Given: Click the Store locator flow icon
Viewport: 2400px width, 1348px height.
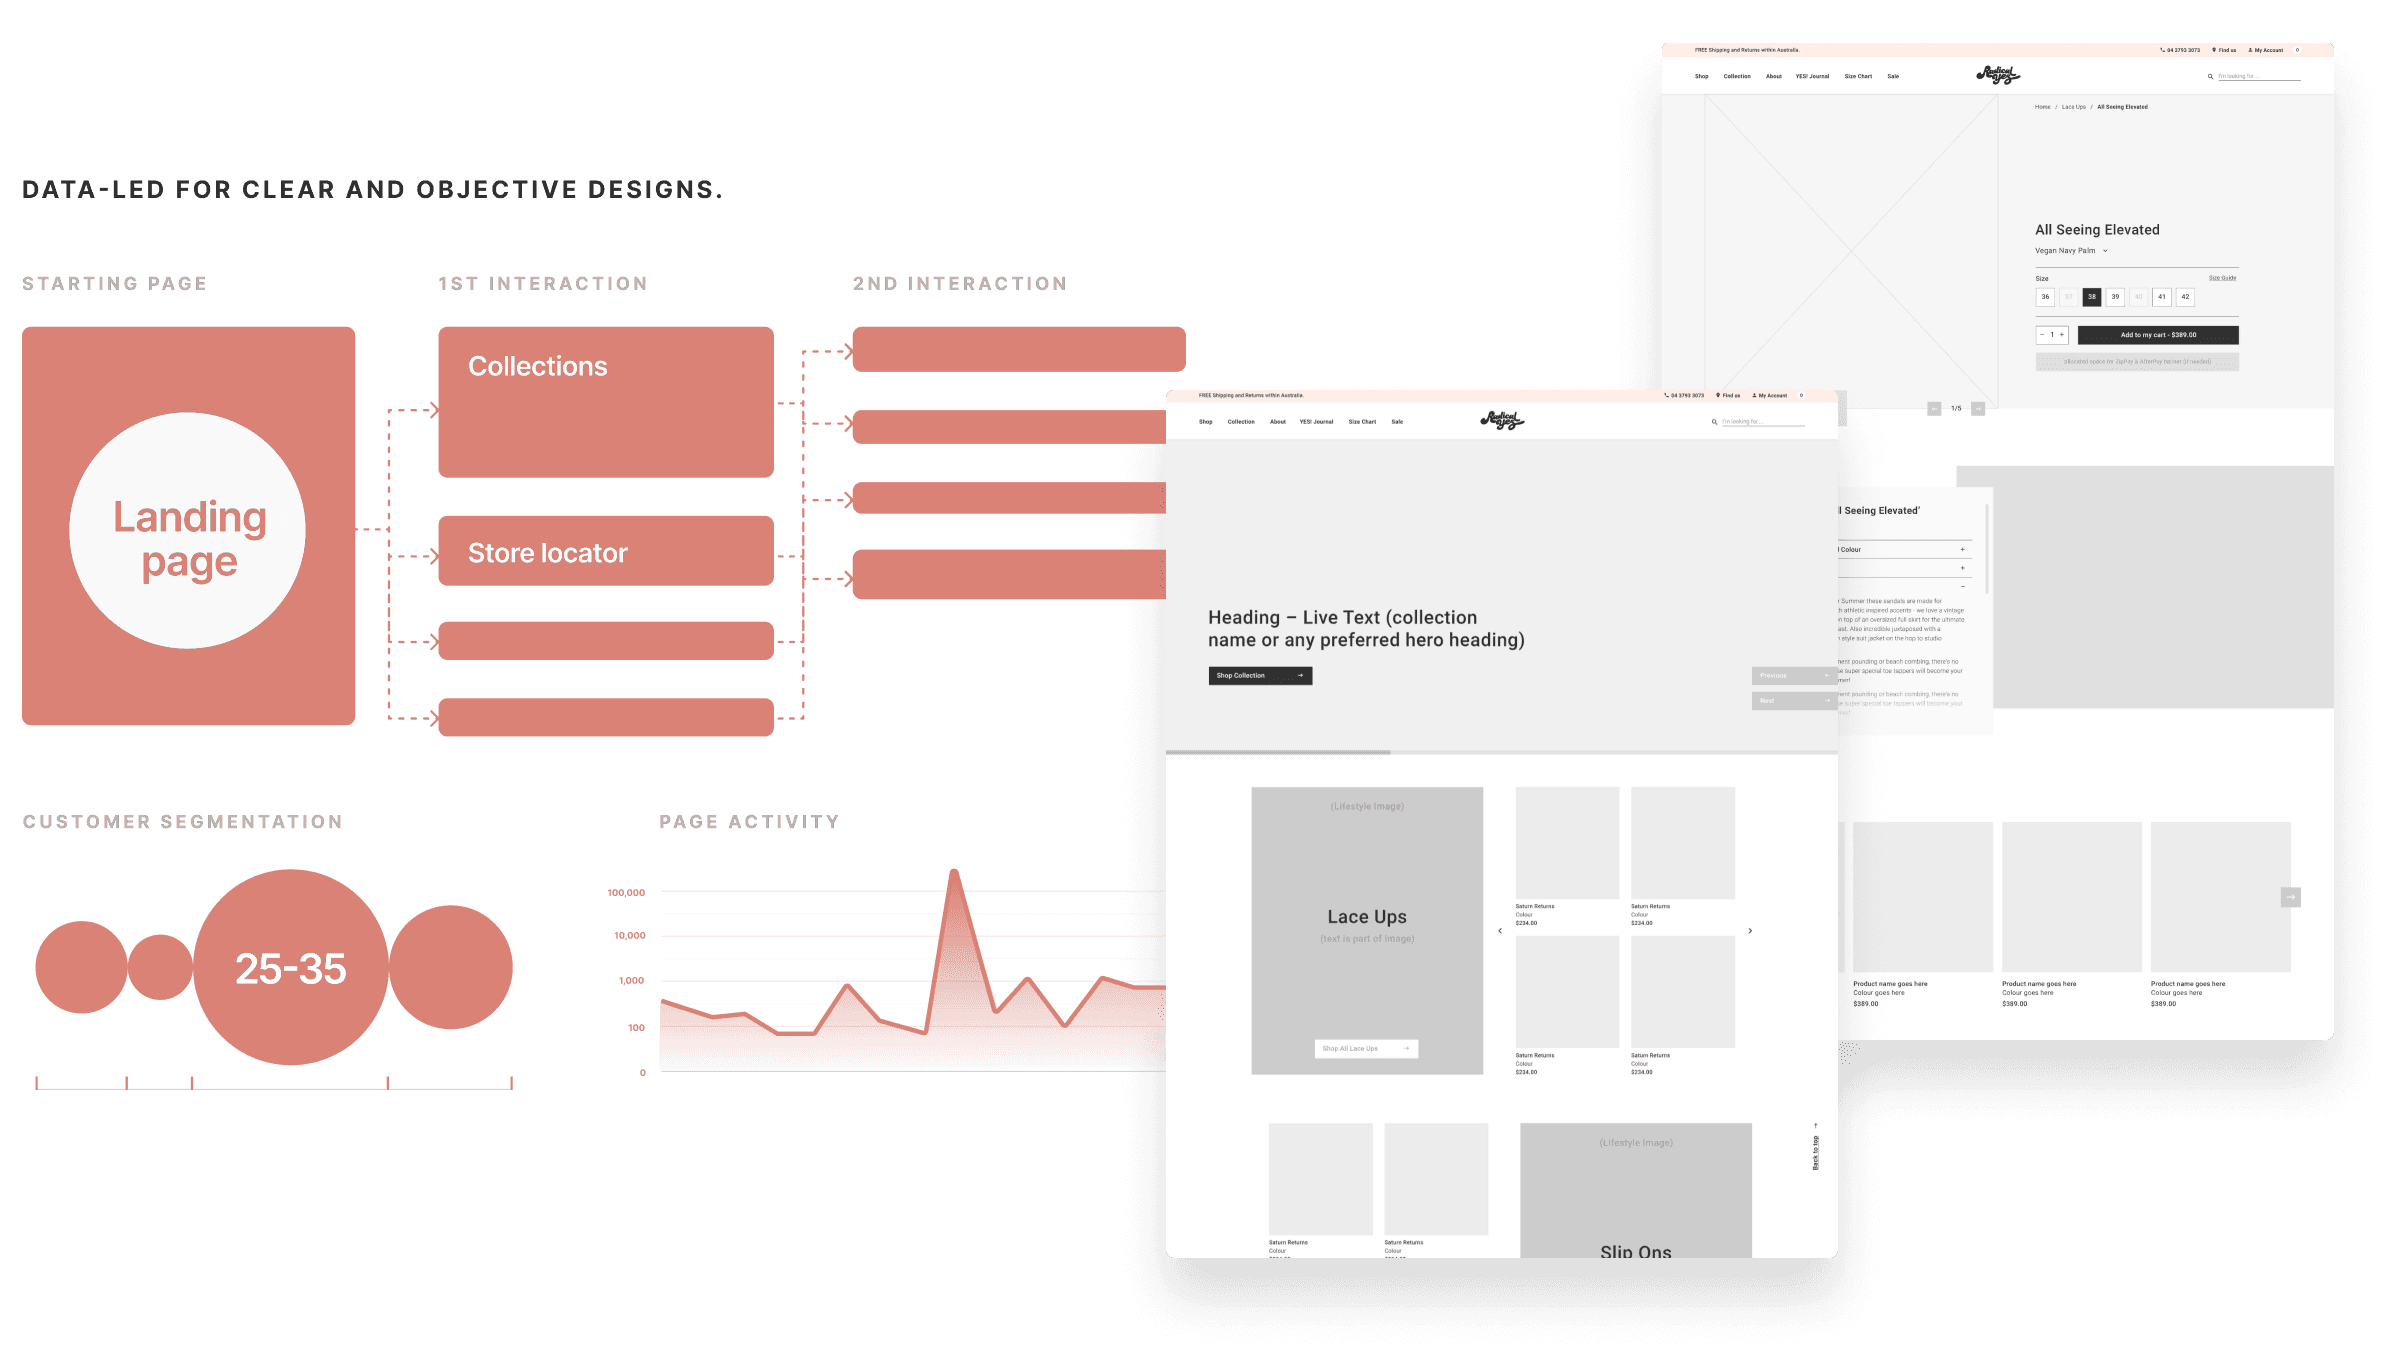Looking at the screenshot, I should click(x=605, y=550).
